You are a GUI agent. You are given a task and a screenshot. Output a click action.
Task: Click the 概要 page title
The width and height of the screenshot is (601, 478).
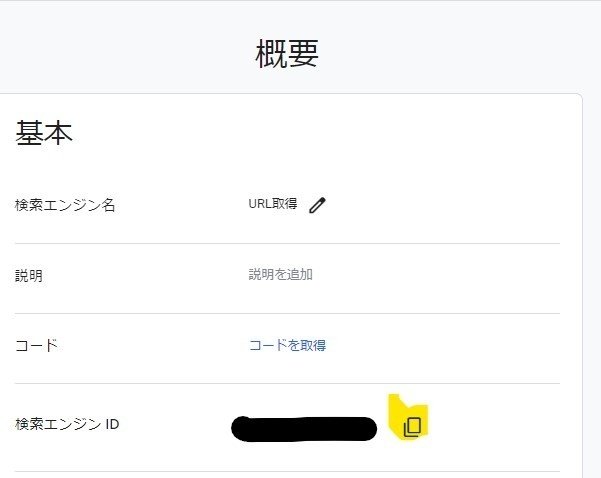click(286, 55)
